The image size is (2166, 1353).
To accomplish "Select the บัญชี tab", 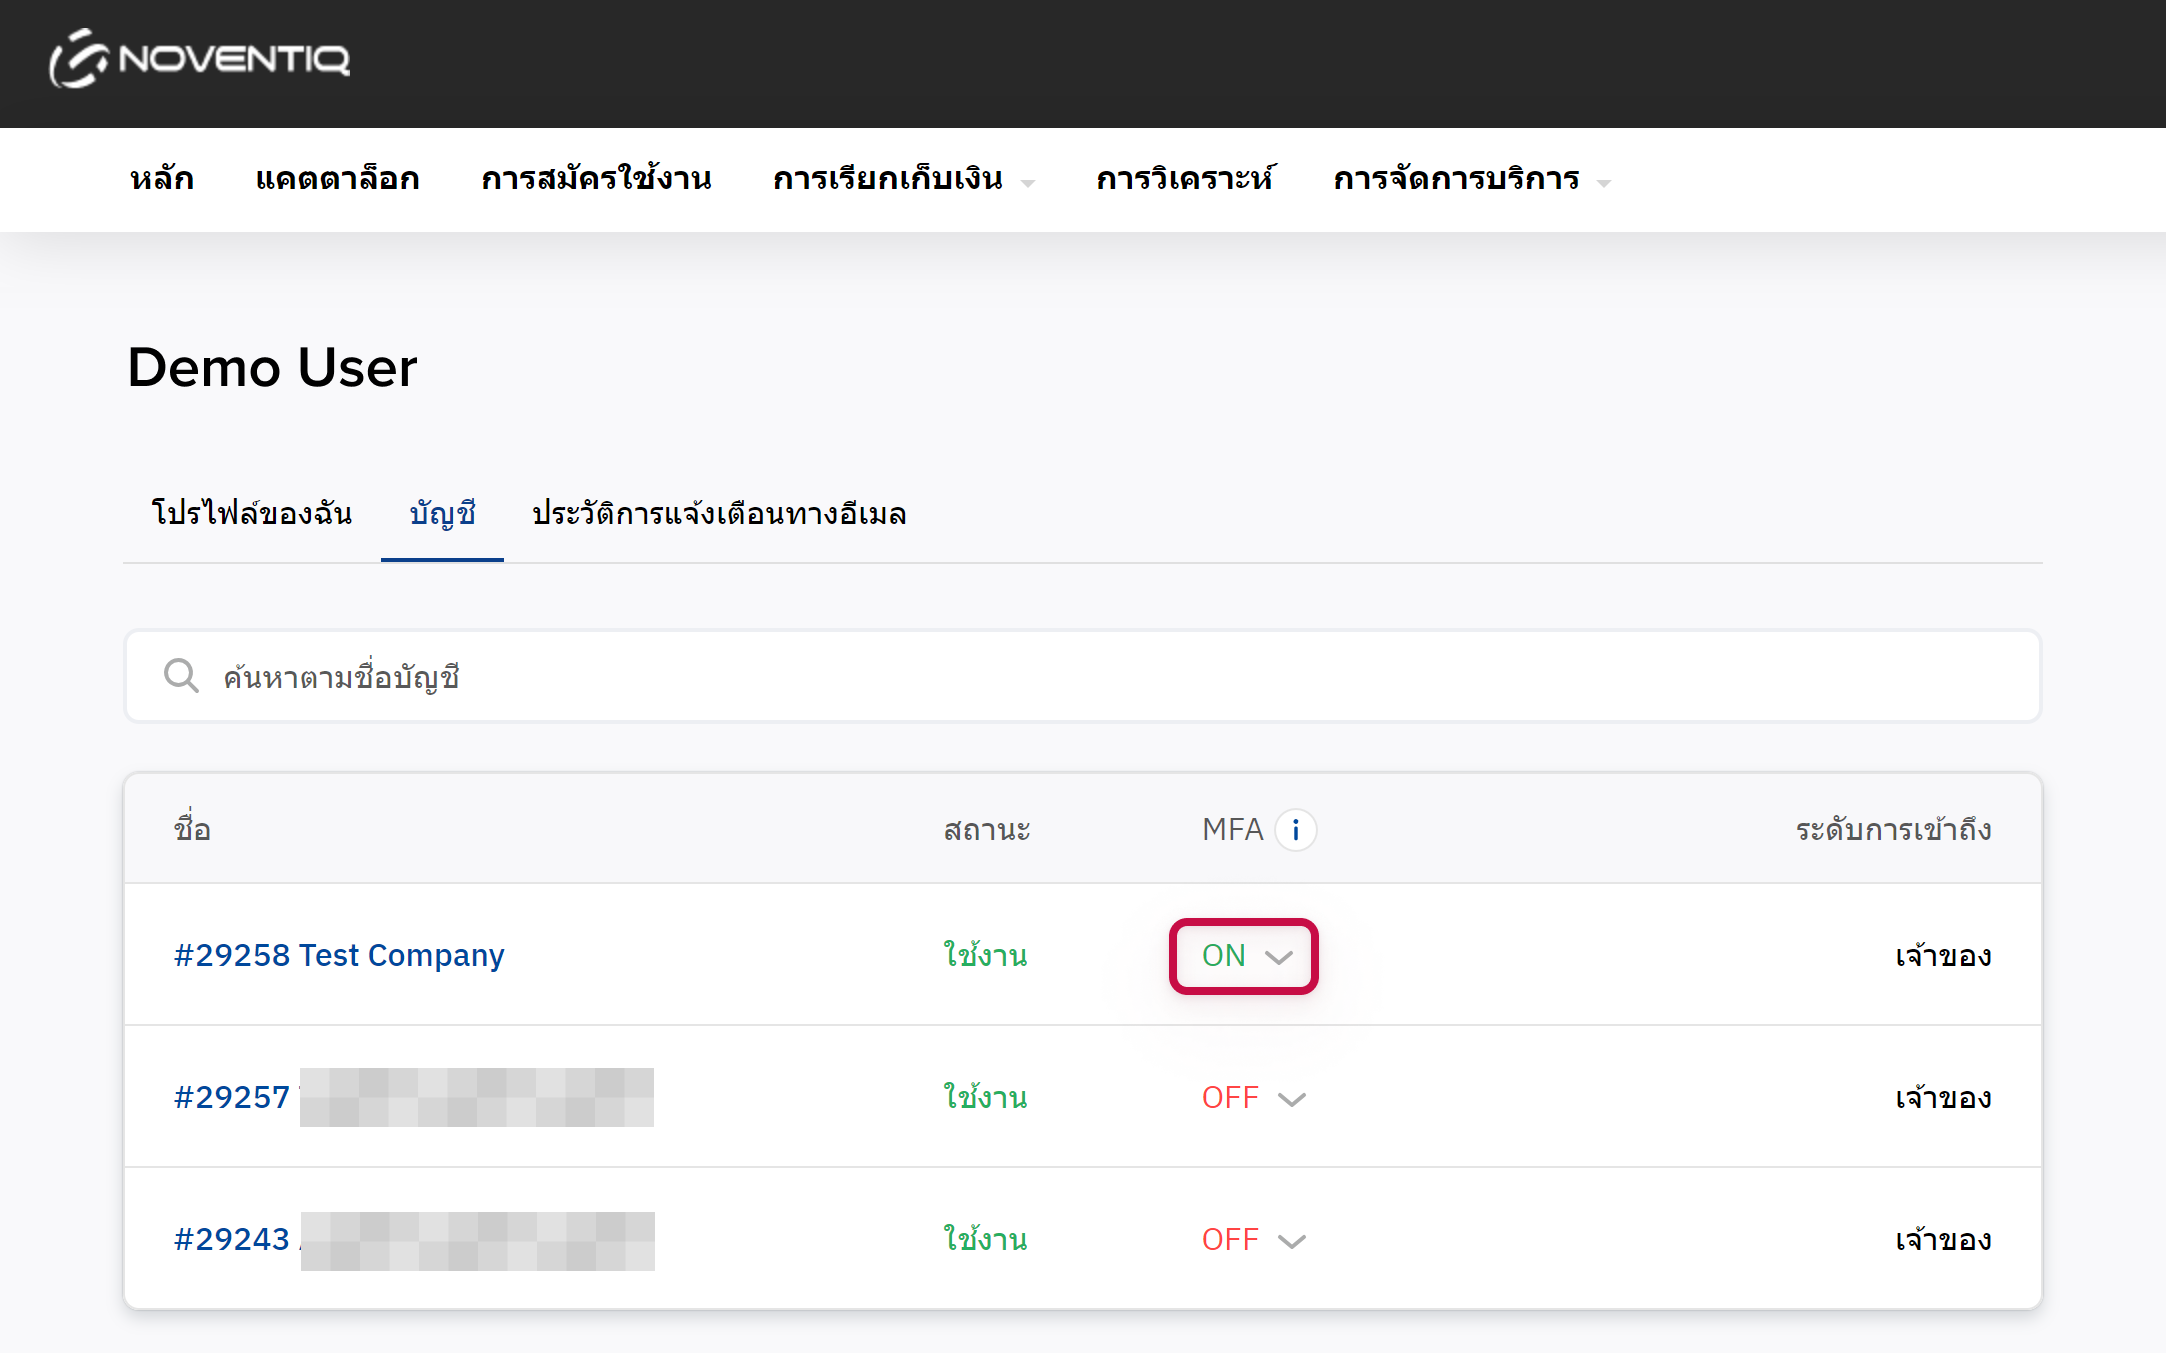I will pyautogui.click(x=442, y=513).
